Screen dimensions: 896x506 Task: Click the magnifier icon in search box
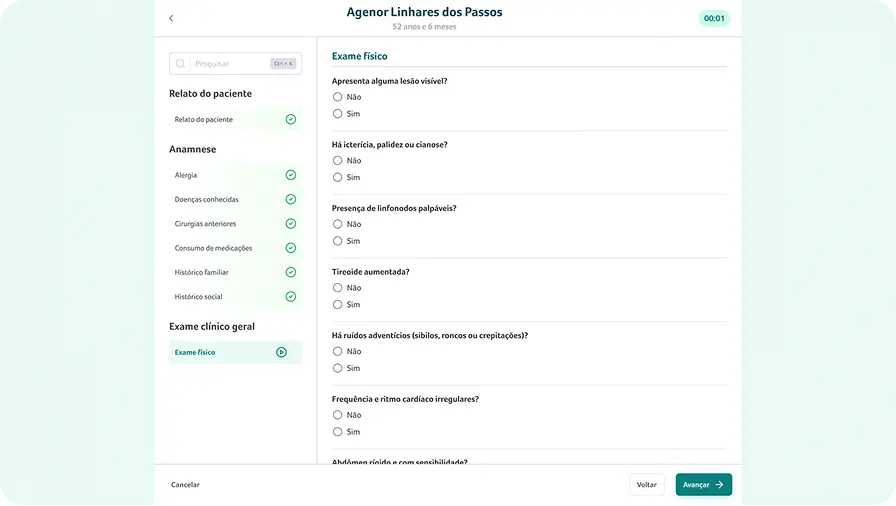coord(181,64)
